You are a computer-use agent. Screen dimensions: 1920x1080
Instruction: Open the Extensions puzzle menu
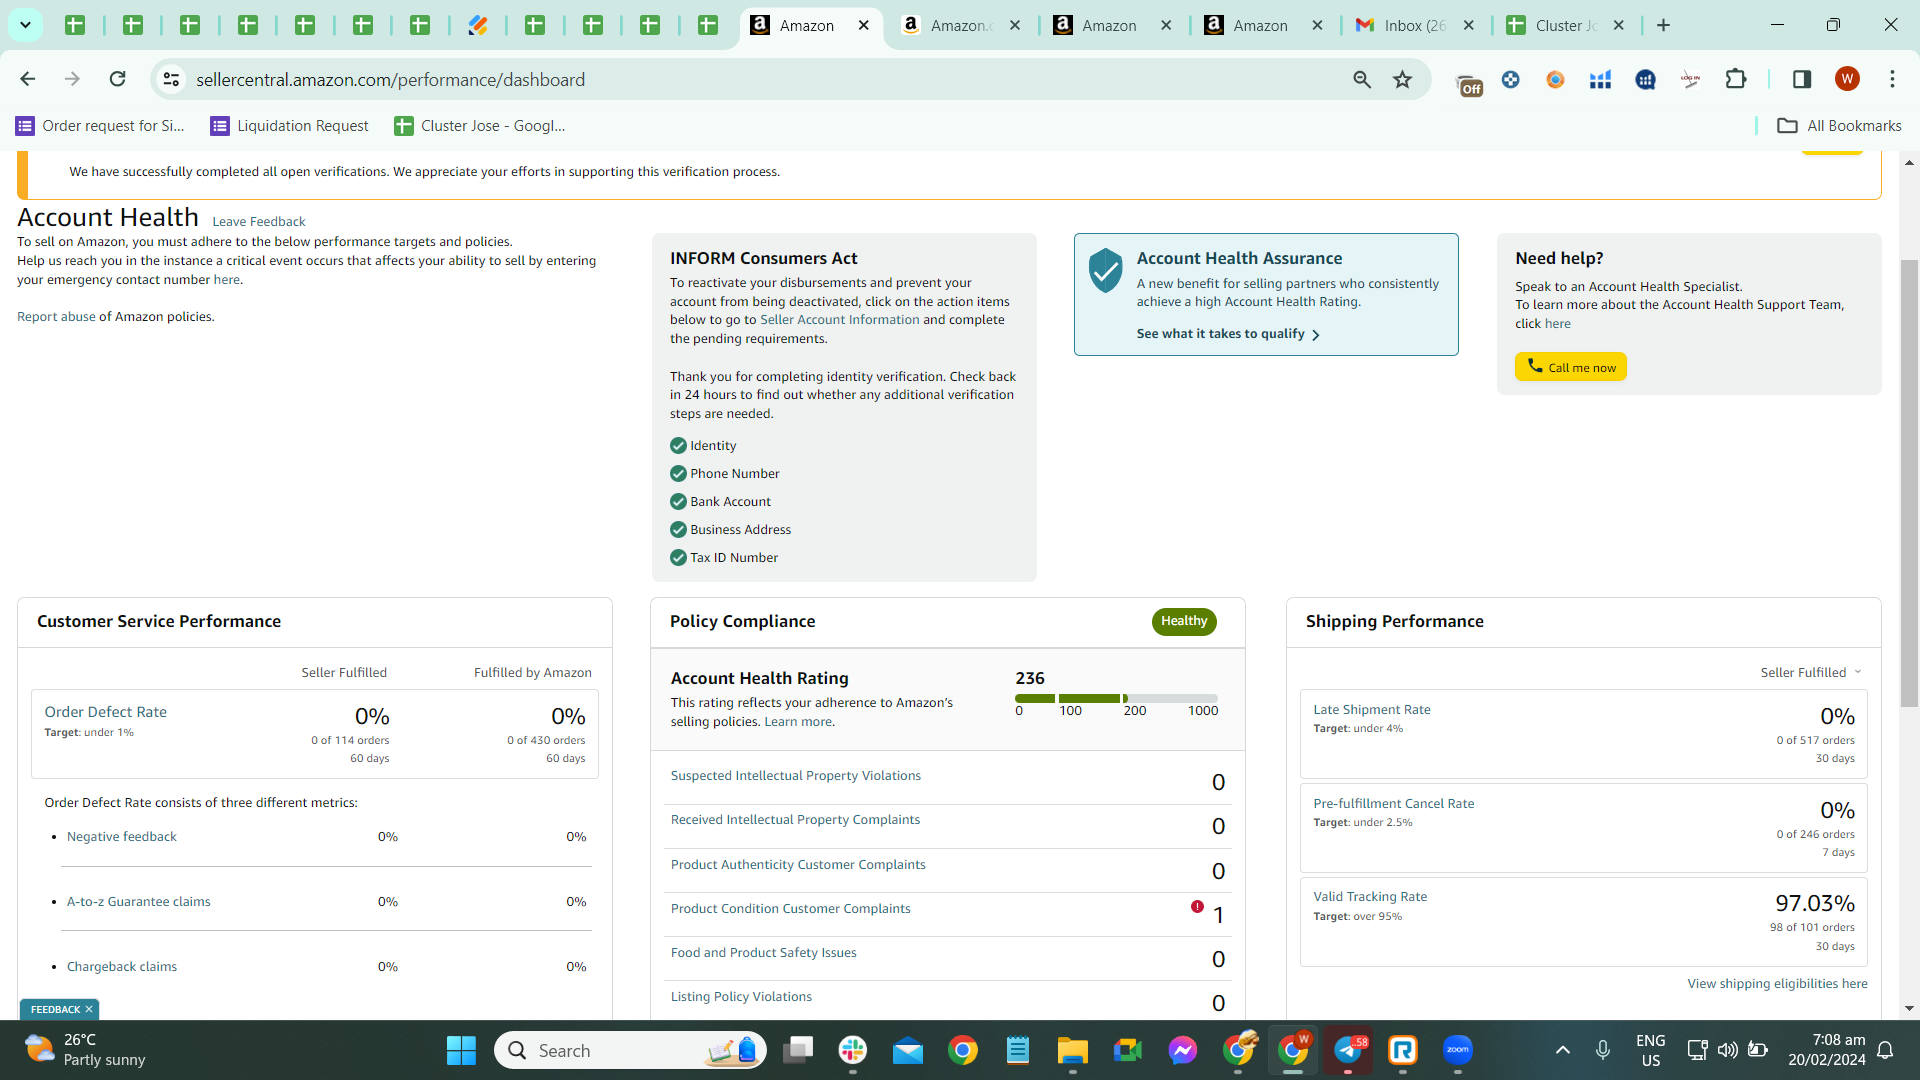tap(1736, 79)
